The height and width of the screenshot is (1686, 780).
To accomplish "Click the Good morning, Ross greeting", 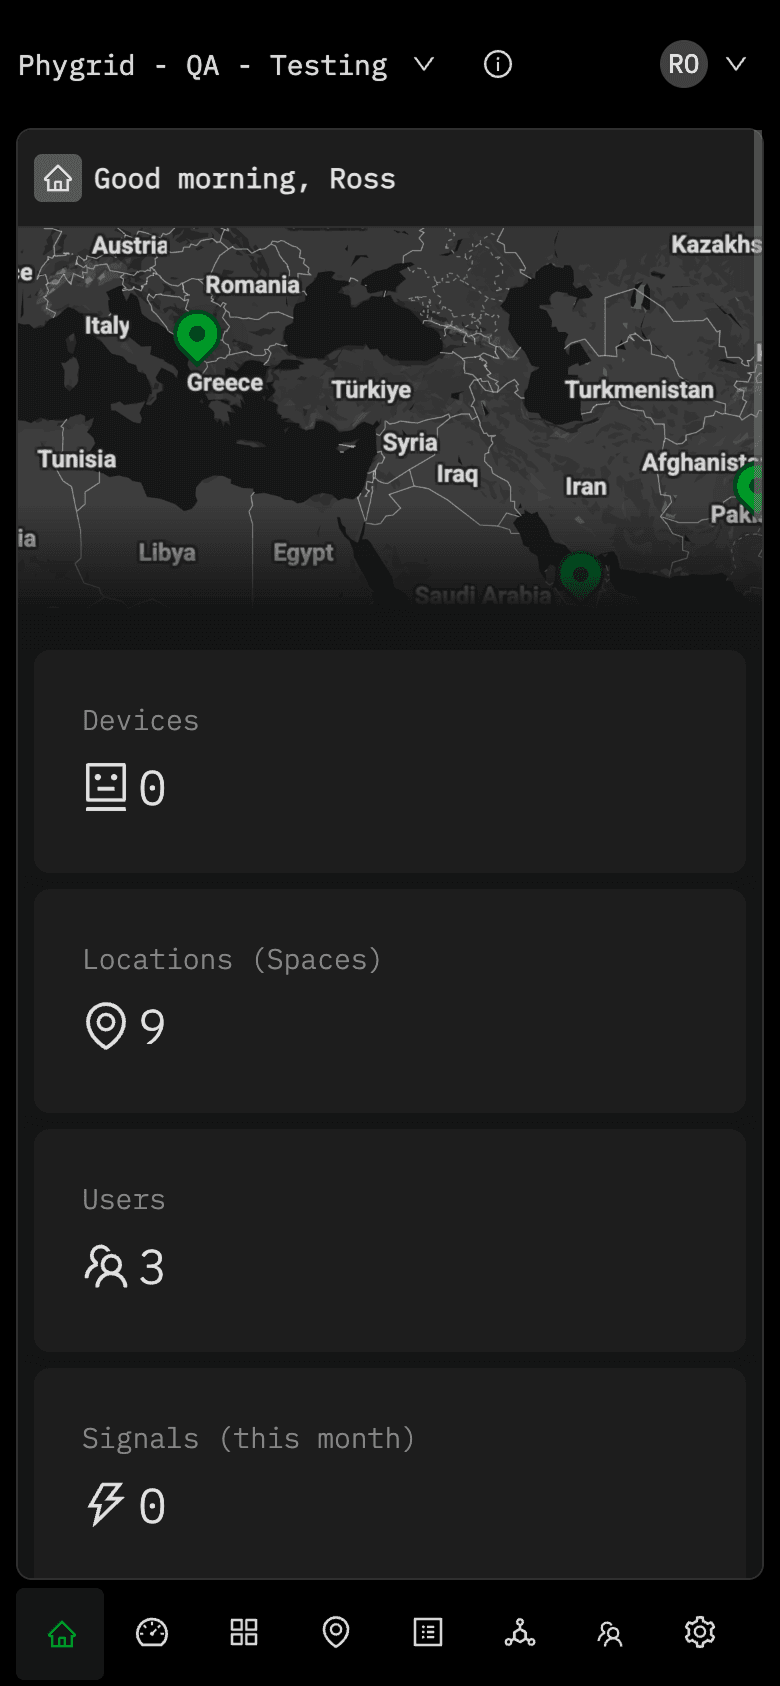I will pos(244,178).
